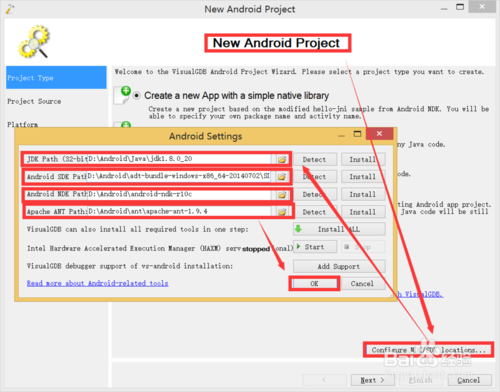500x392 pixels.
Task: Select Project Source step in sidebar
Action: coord(34,101)
